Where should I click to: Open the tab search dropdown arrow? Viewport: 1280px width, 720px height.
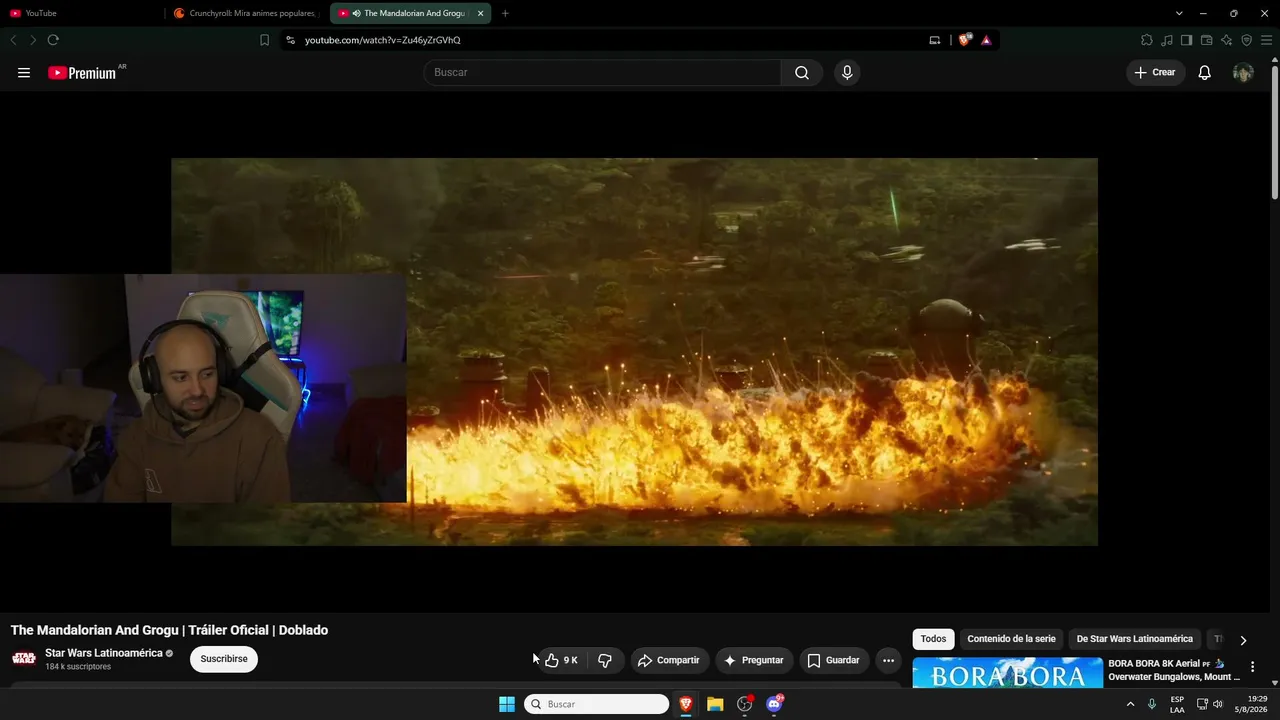pos(1179,13)
